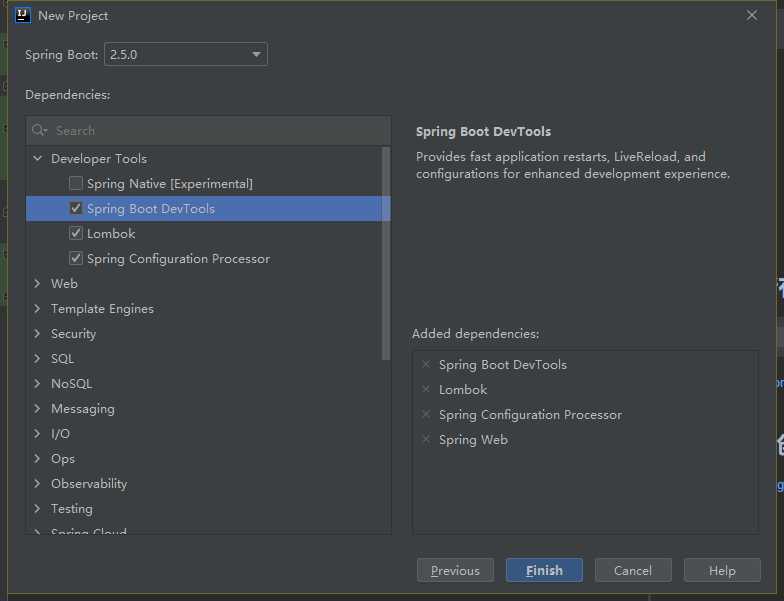Go back with the Previous button

455,570
